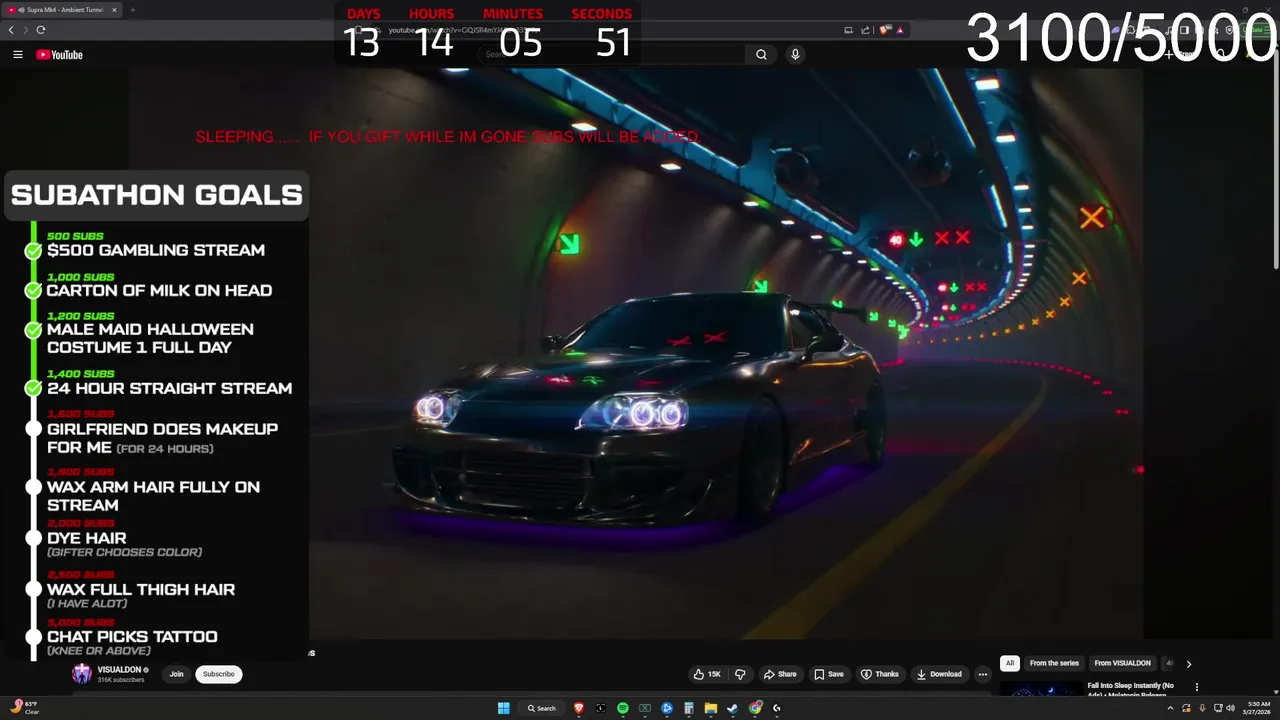Start voice search with the microphone

795,55
